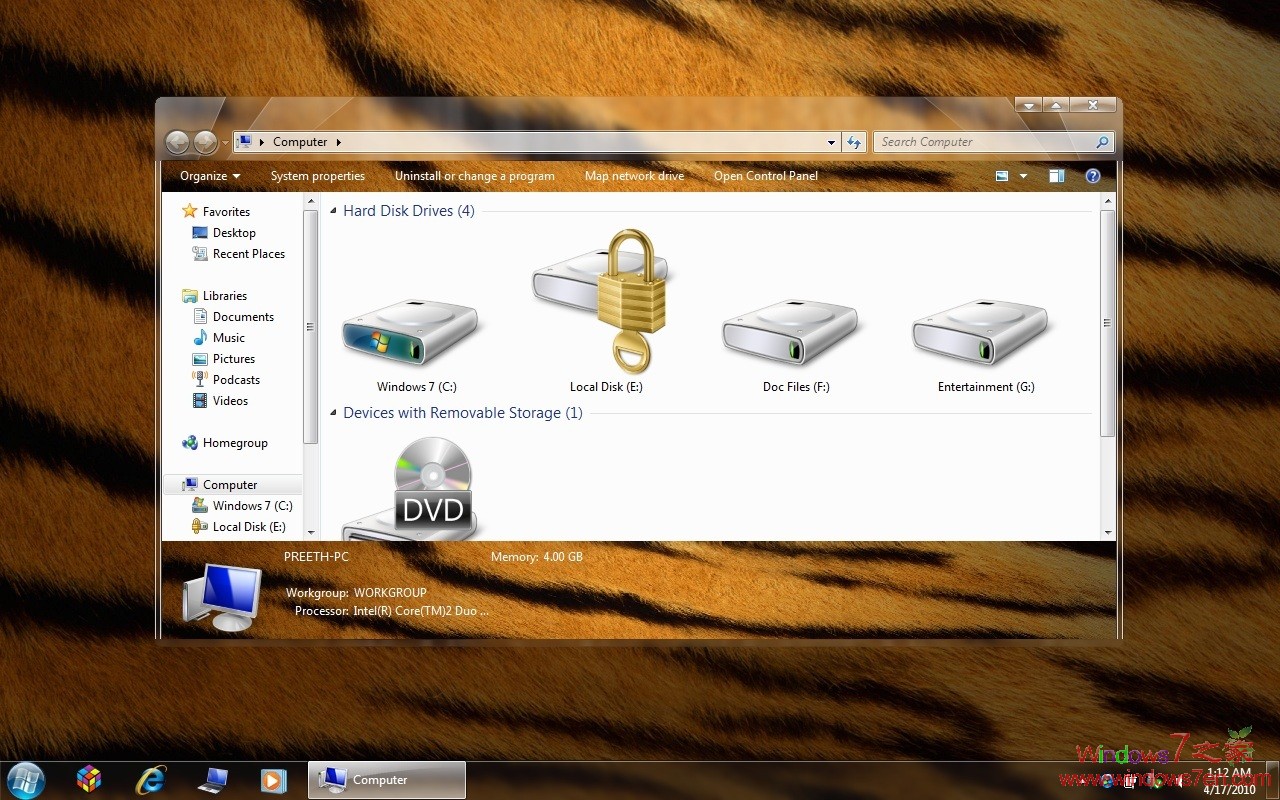This screenshot has width=1280, height=800.
Task: Select the Doc Files (F:) drive
Action: click(x=790, y=330)
